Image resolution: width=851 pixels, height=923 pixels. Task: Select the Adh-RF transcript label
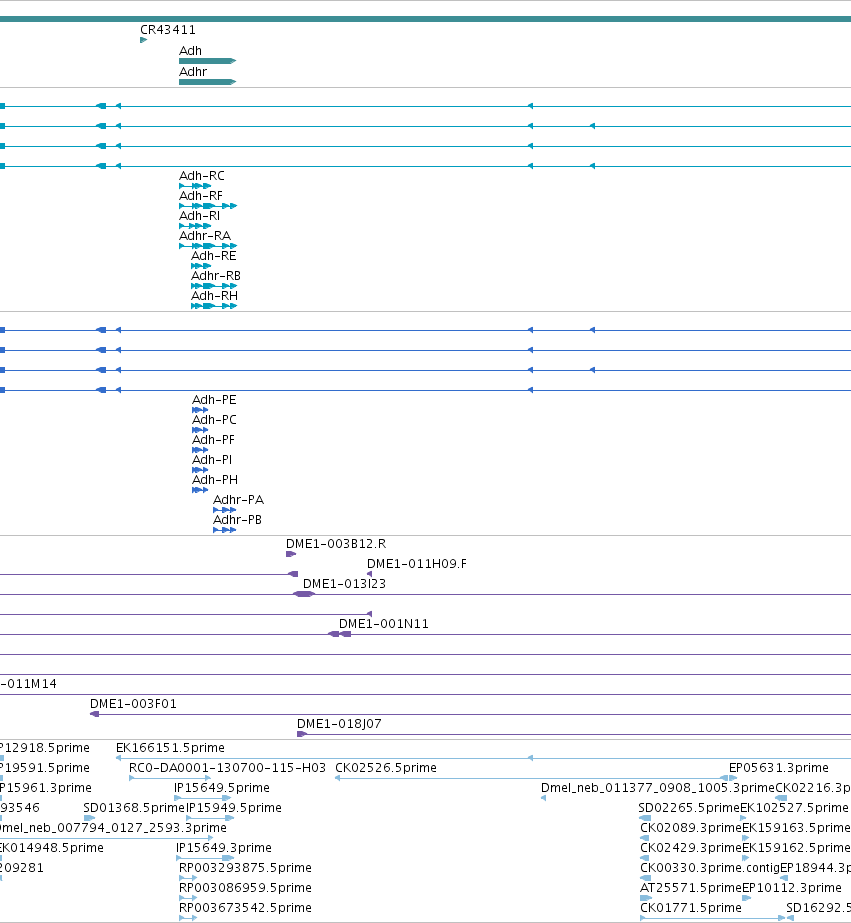[x=201, y=195]
